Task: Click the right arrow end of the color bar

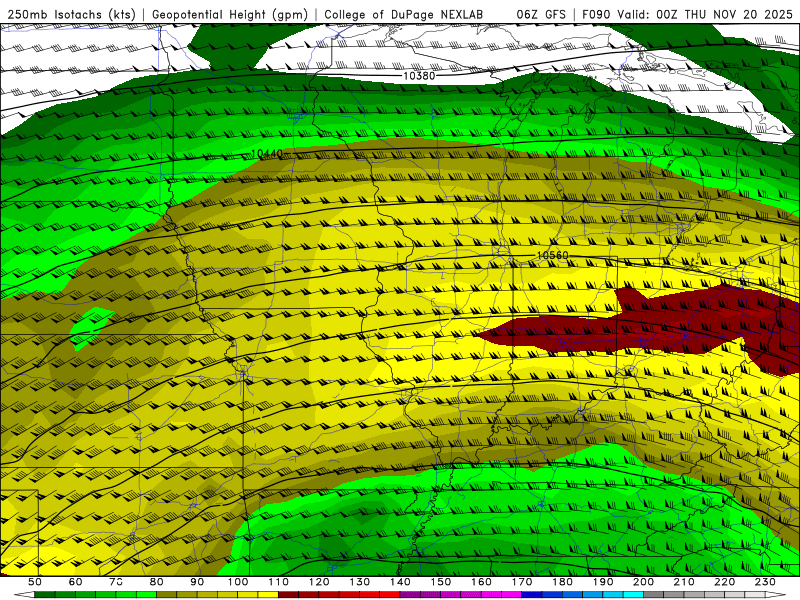Action: 776,595
